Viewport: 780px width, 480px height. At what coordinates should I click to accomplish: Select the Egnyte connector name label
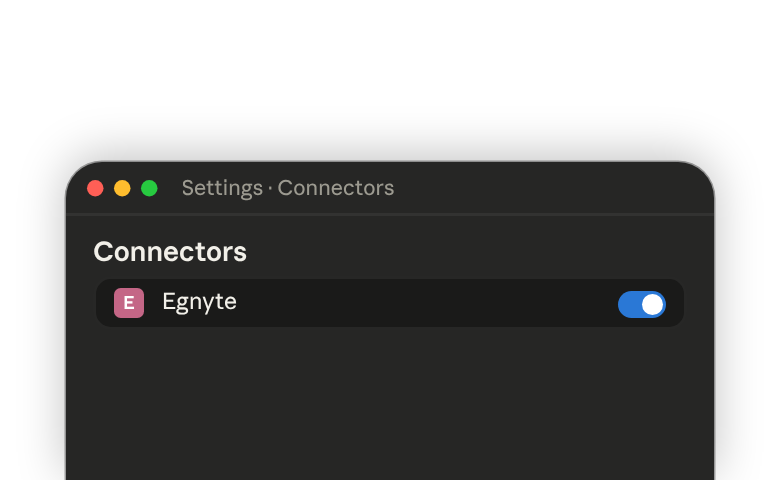(x=199, y=302)
